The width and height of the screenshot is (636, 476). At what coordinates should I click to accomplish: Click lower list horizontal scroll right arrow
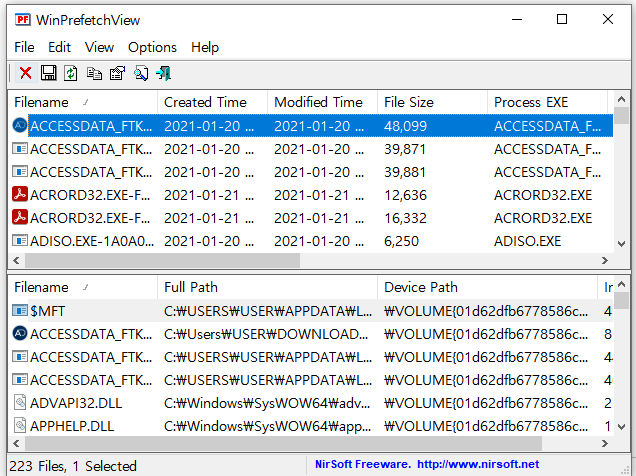(x=605, y=444)
